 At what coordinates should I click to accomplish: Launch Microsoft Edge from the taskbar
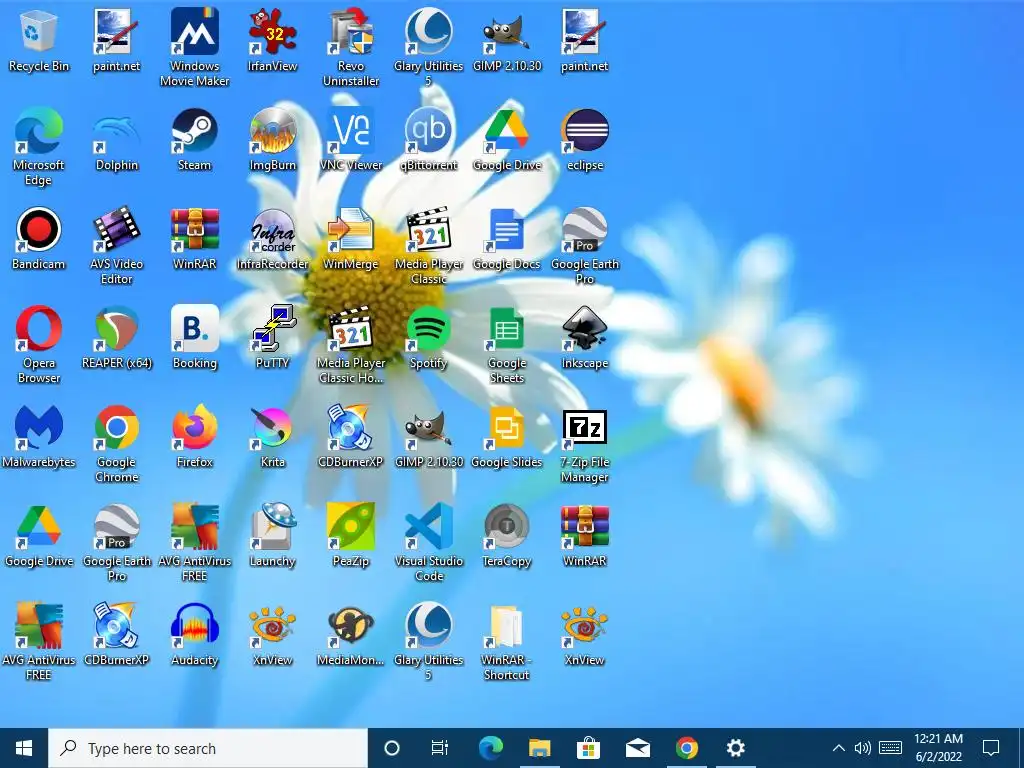pyautogui.click(x=490, y=748)
